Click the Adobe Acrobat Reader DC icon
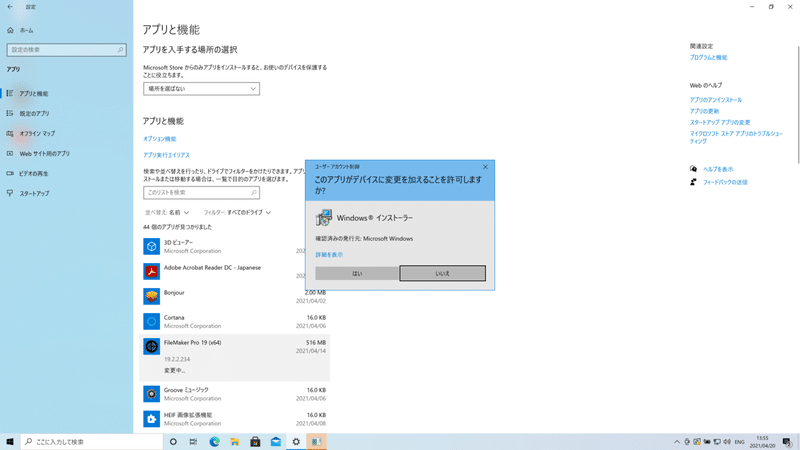 click(152, 271)
